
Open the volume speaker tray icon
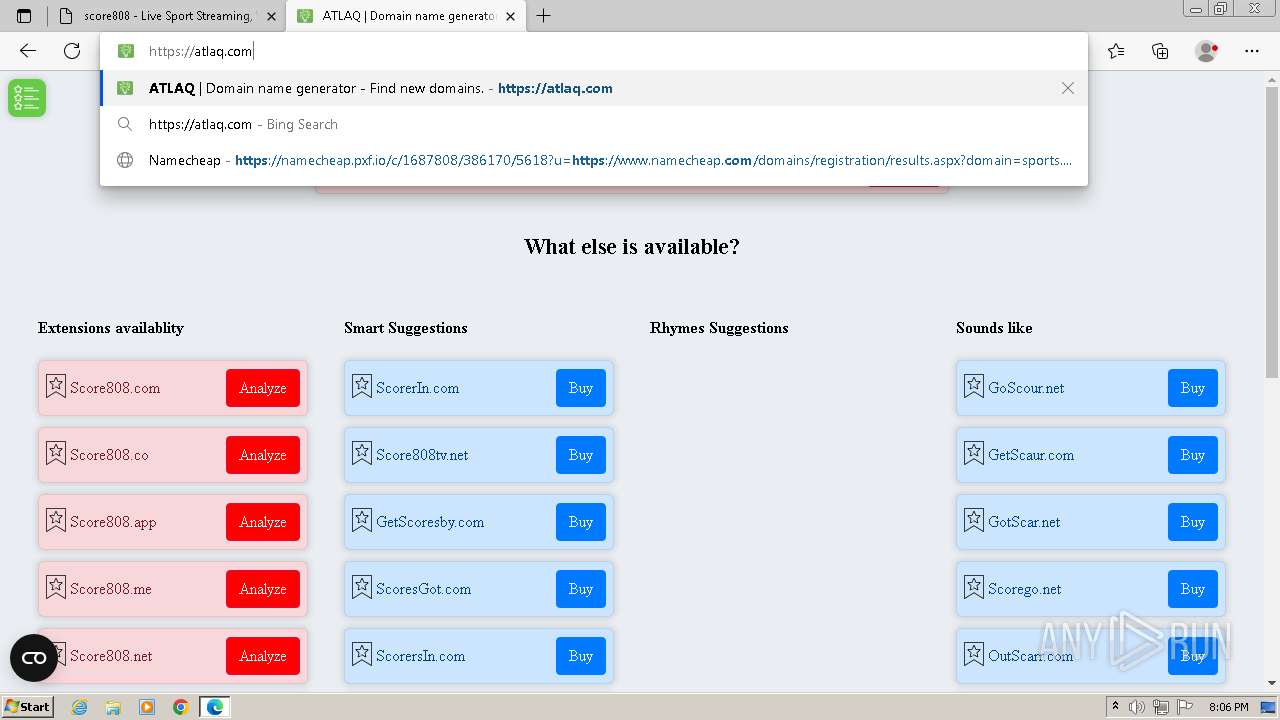[x=1137, y=707]
